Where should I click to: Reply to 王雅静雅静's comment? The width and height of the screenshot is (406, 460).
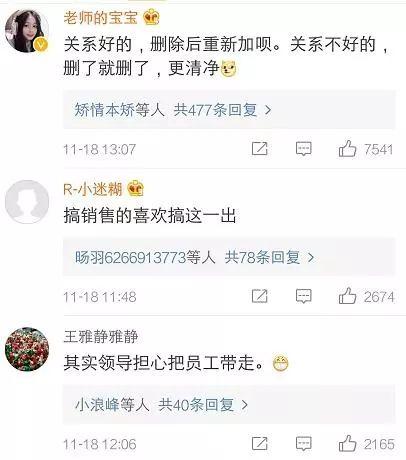(304, 444)
